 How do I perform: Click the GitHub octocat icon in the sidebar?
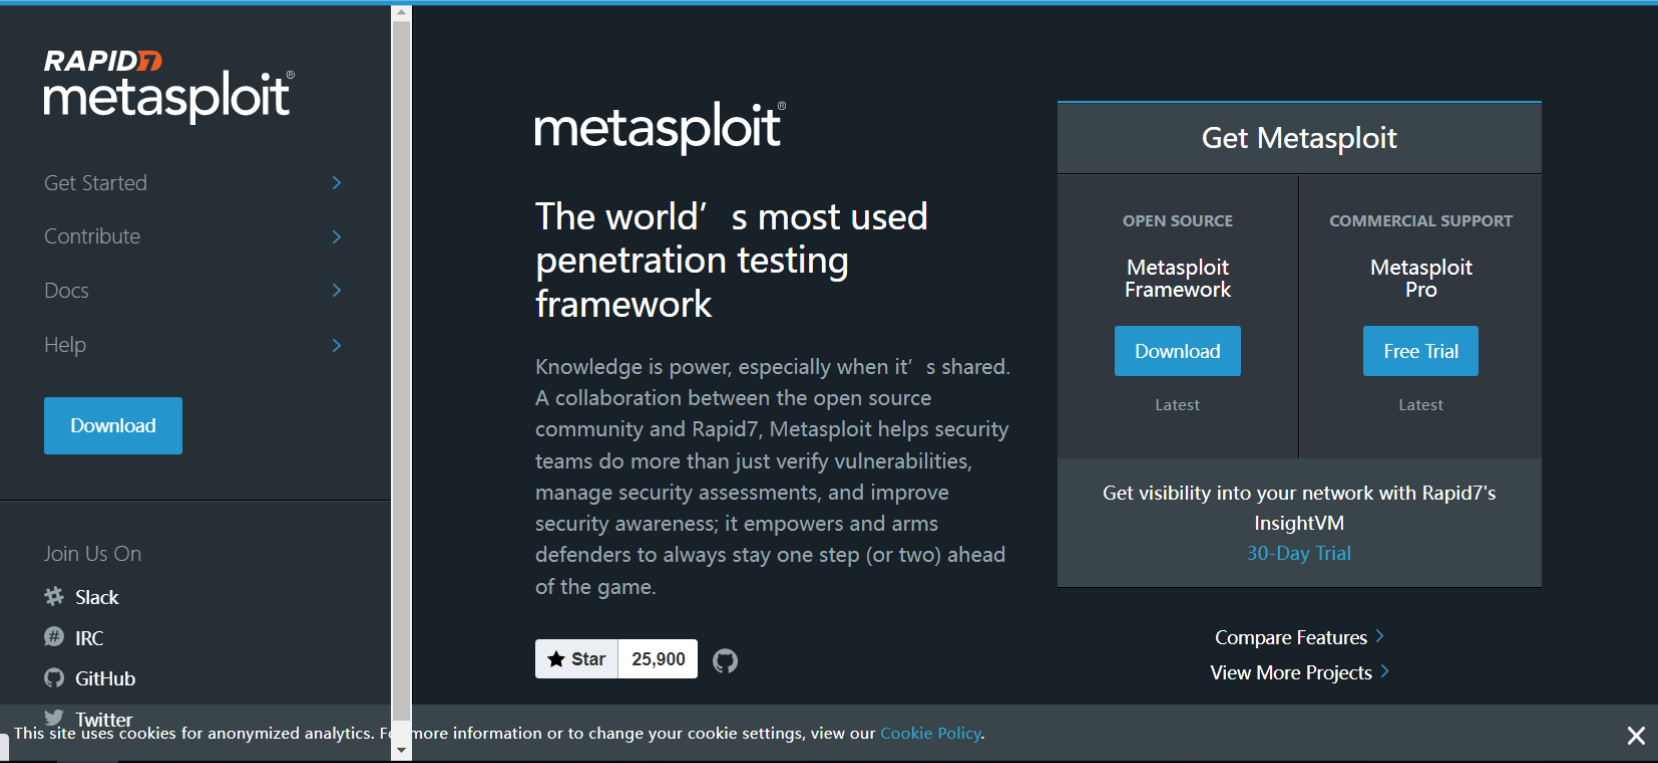click(x=54, y=678)
